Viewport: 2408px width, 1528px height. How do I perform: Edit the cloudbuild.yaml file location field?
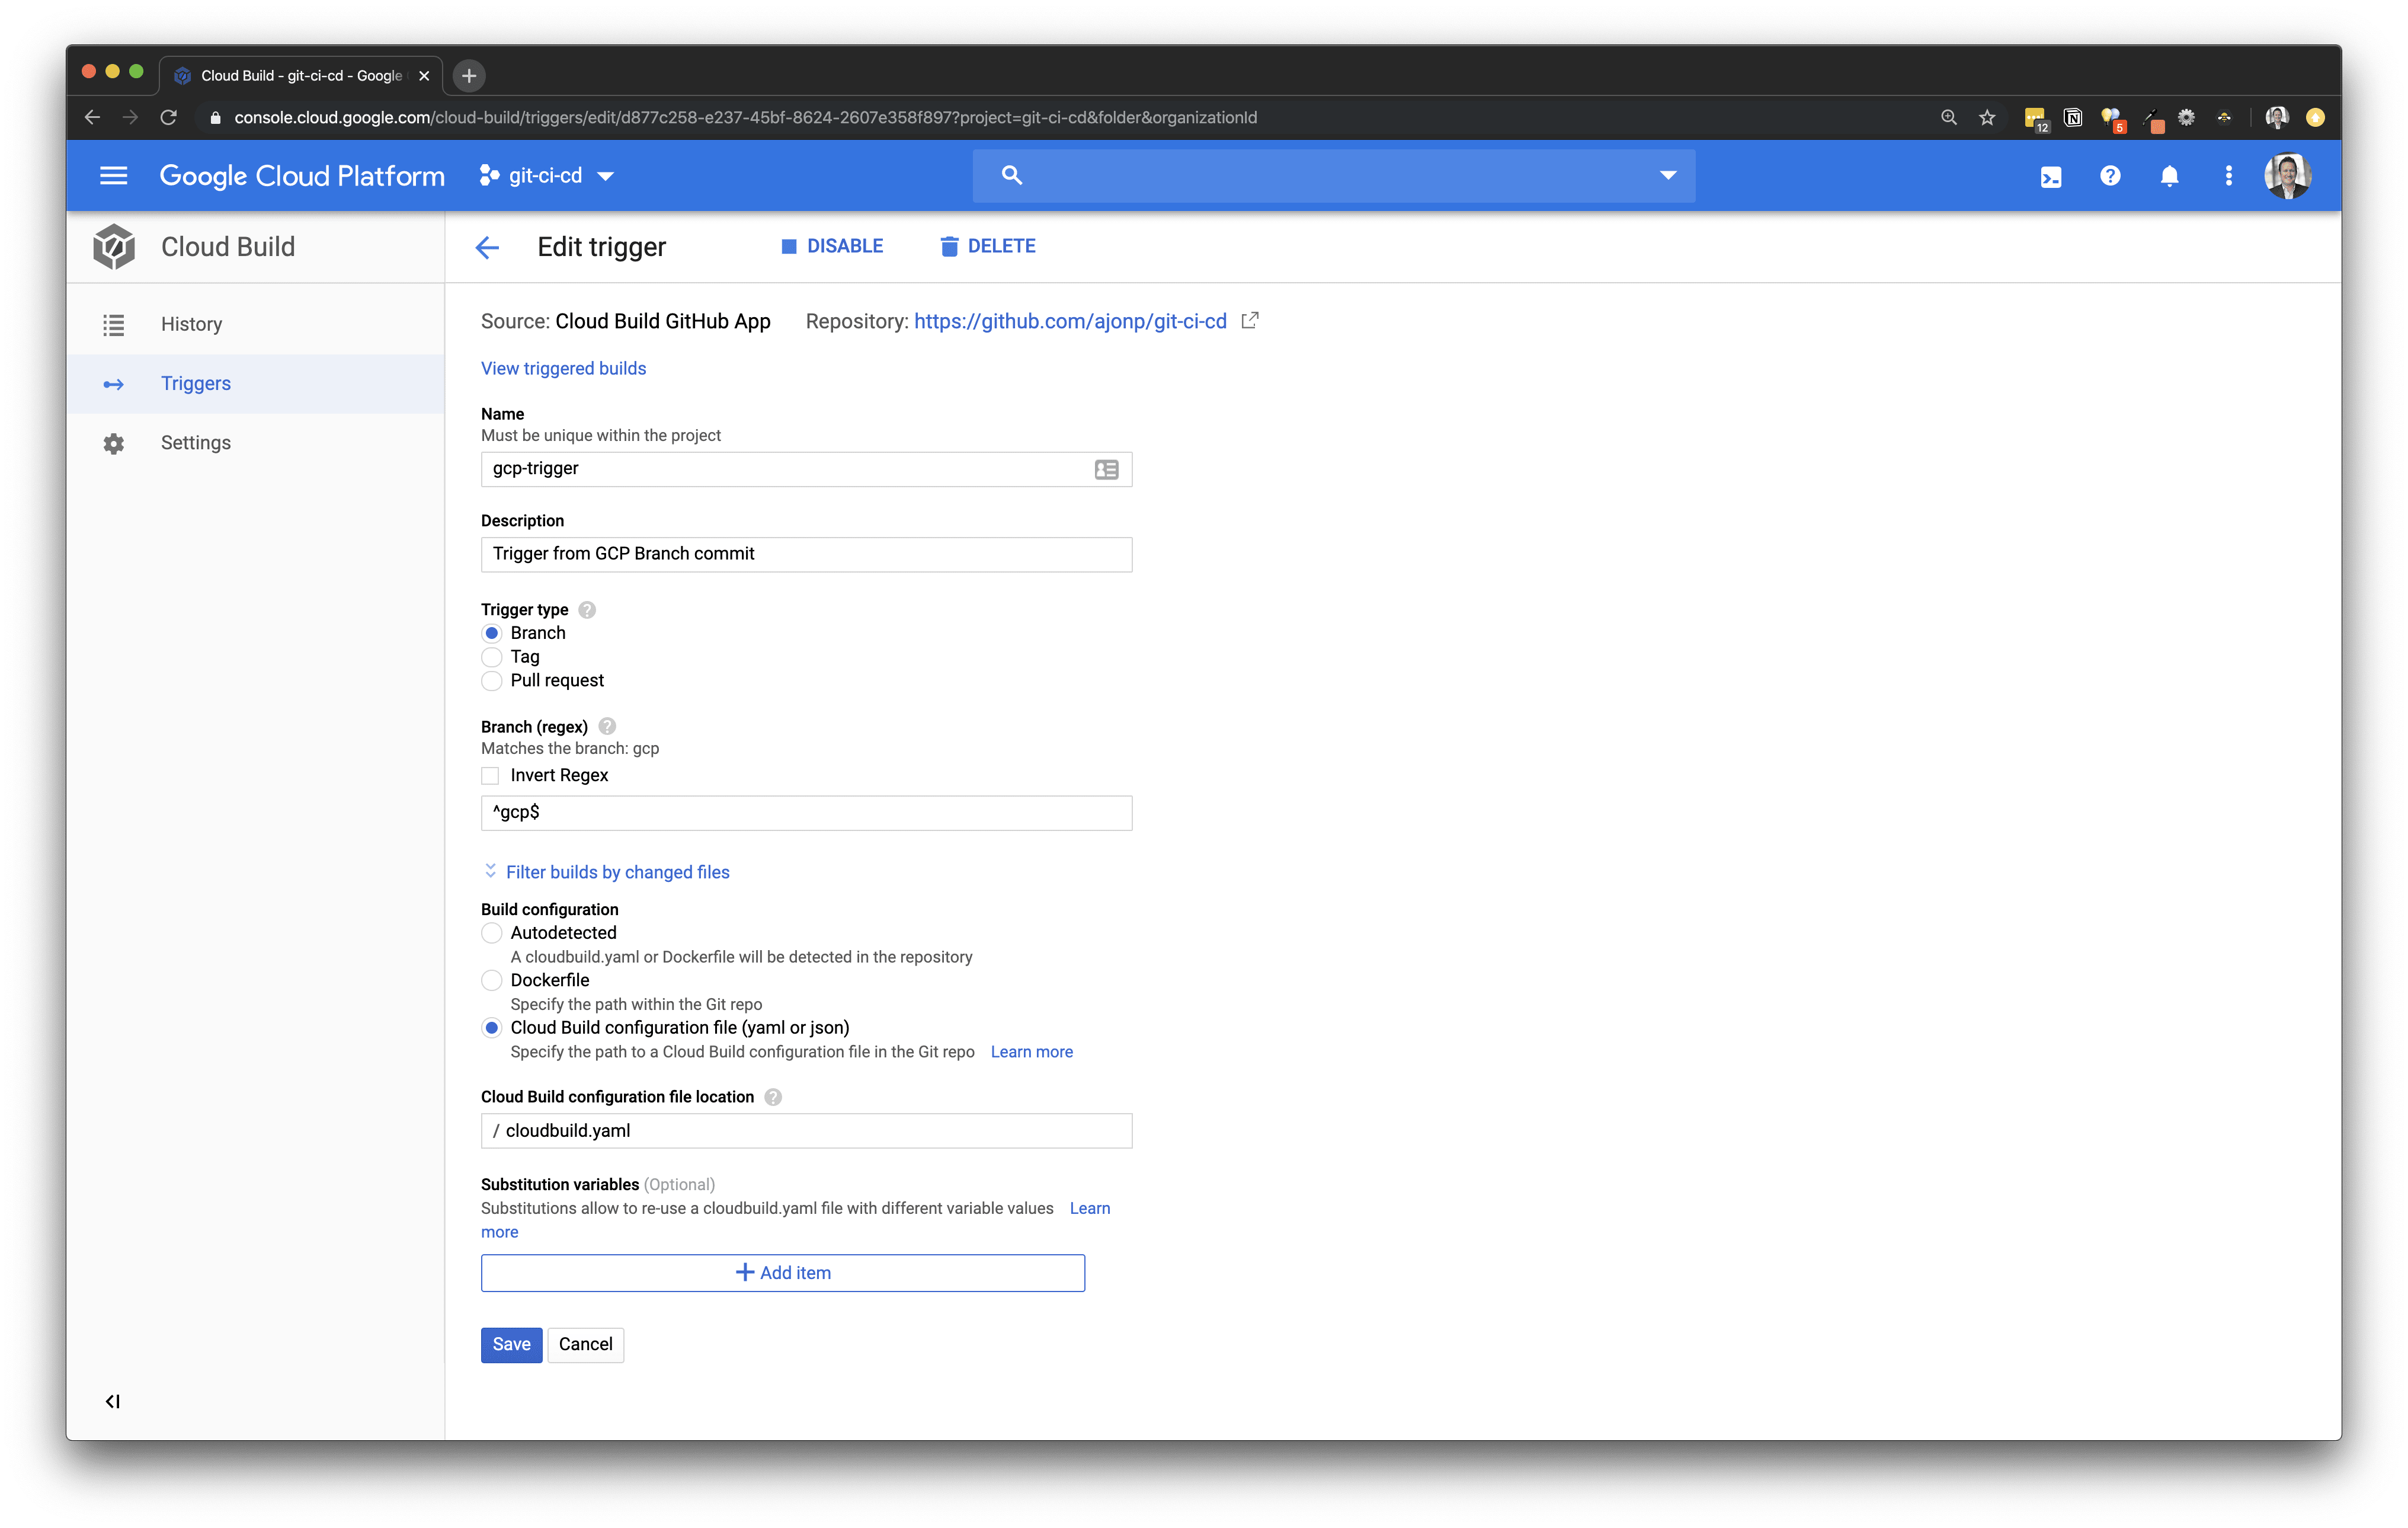coord(806,1131)
